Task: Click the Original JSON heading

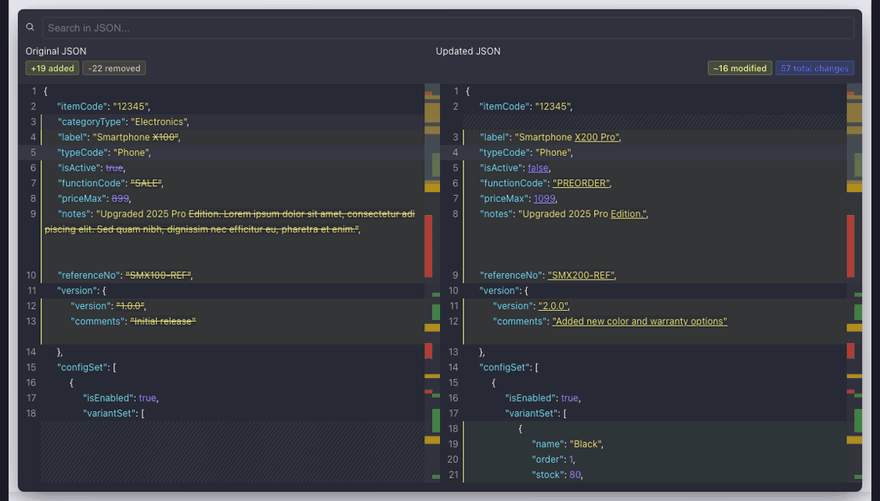Action: (x=56, y=51)
